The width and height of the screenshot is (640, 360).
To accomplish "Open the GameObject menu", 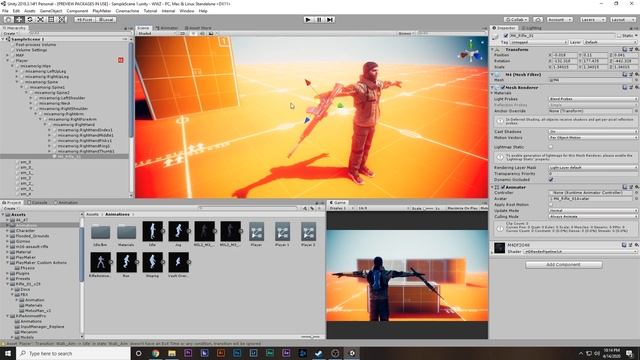I will tap(51, 11).
